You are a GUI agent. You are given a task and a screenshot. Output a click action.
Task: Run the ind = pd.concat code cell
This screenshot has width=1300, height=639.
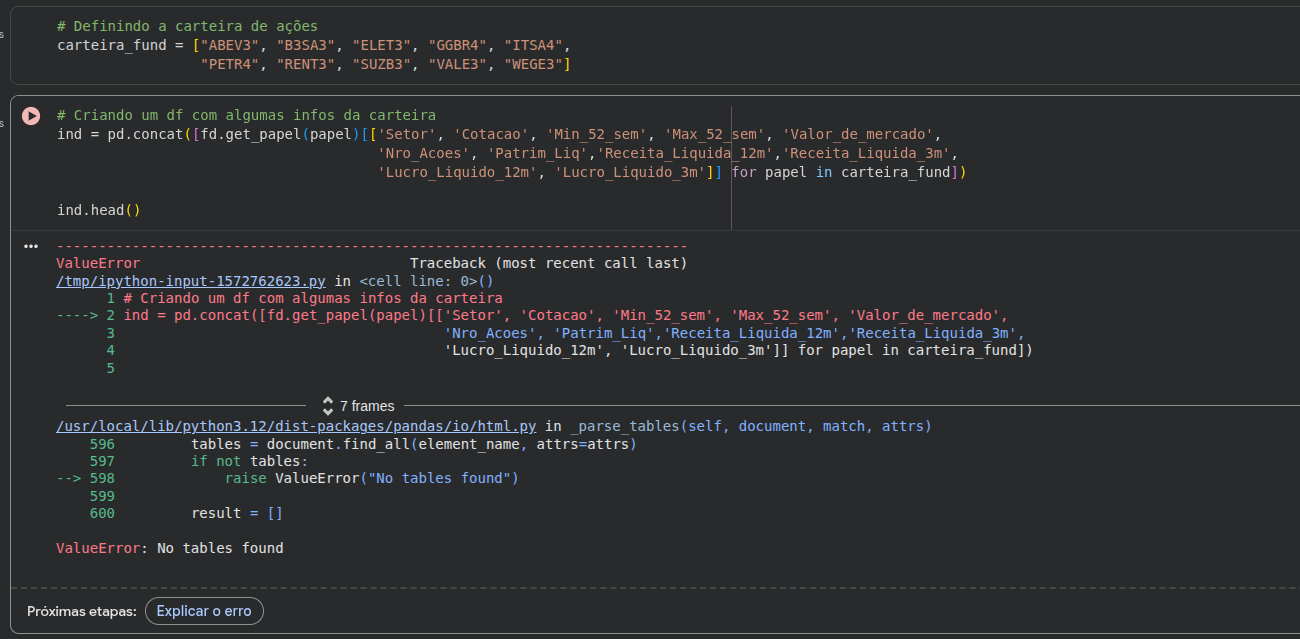[31, 116]
